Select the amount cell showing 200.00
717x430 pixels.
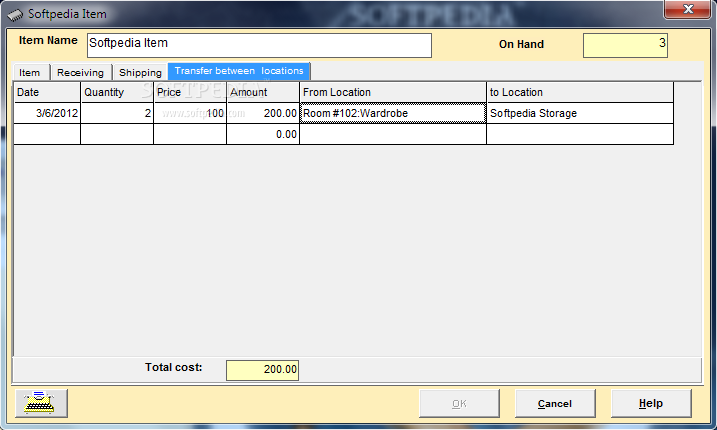pos(263,113)
